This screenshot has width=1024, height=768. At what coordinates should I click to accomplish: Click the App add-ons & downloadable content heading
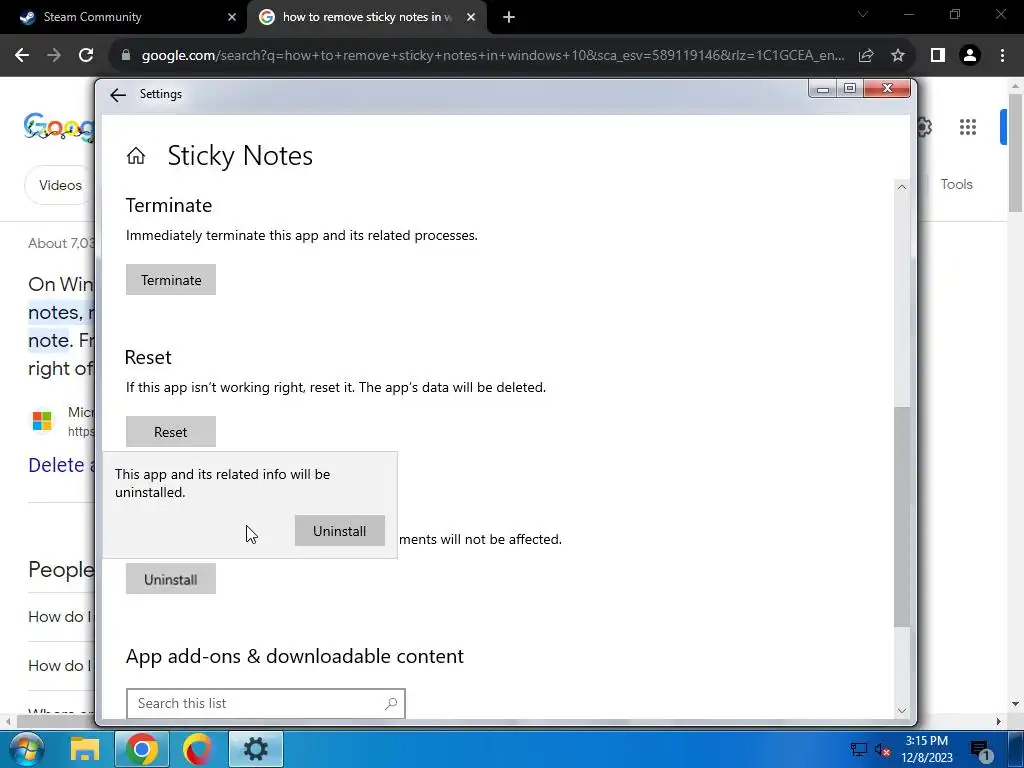coord(295,656)
